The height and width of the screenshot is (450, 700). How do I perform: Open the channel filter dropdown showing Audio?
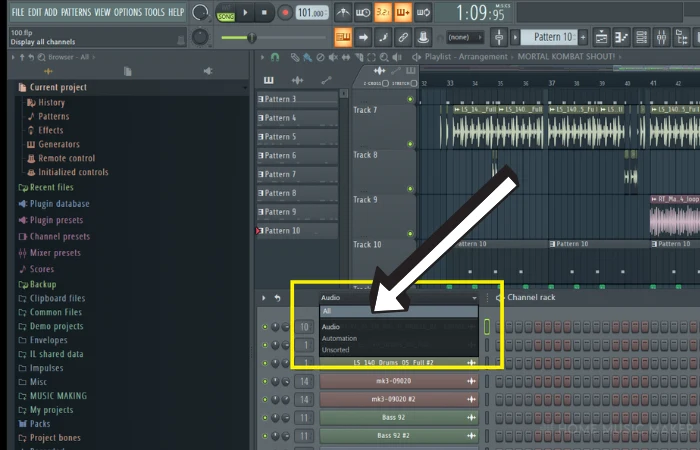[399, 298]
